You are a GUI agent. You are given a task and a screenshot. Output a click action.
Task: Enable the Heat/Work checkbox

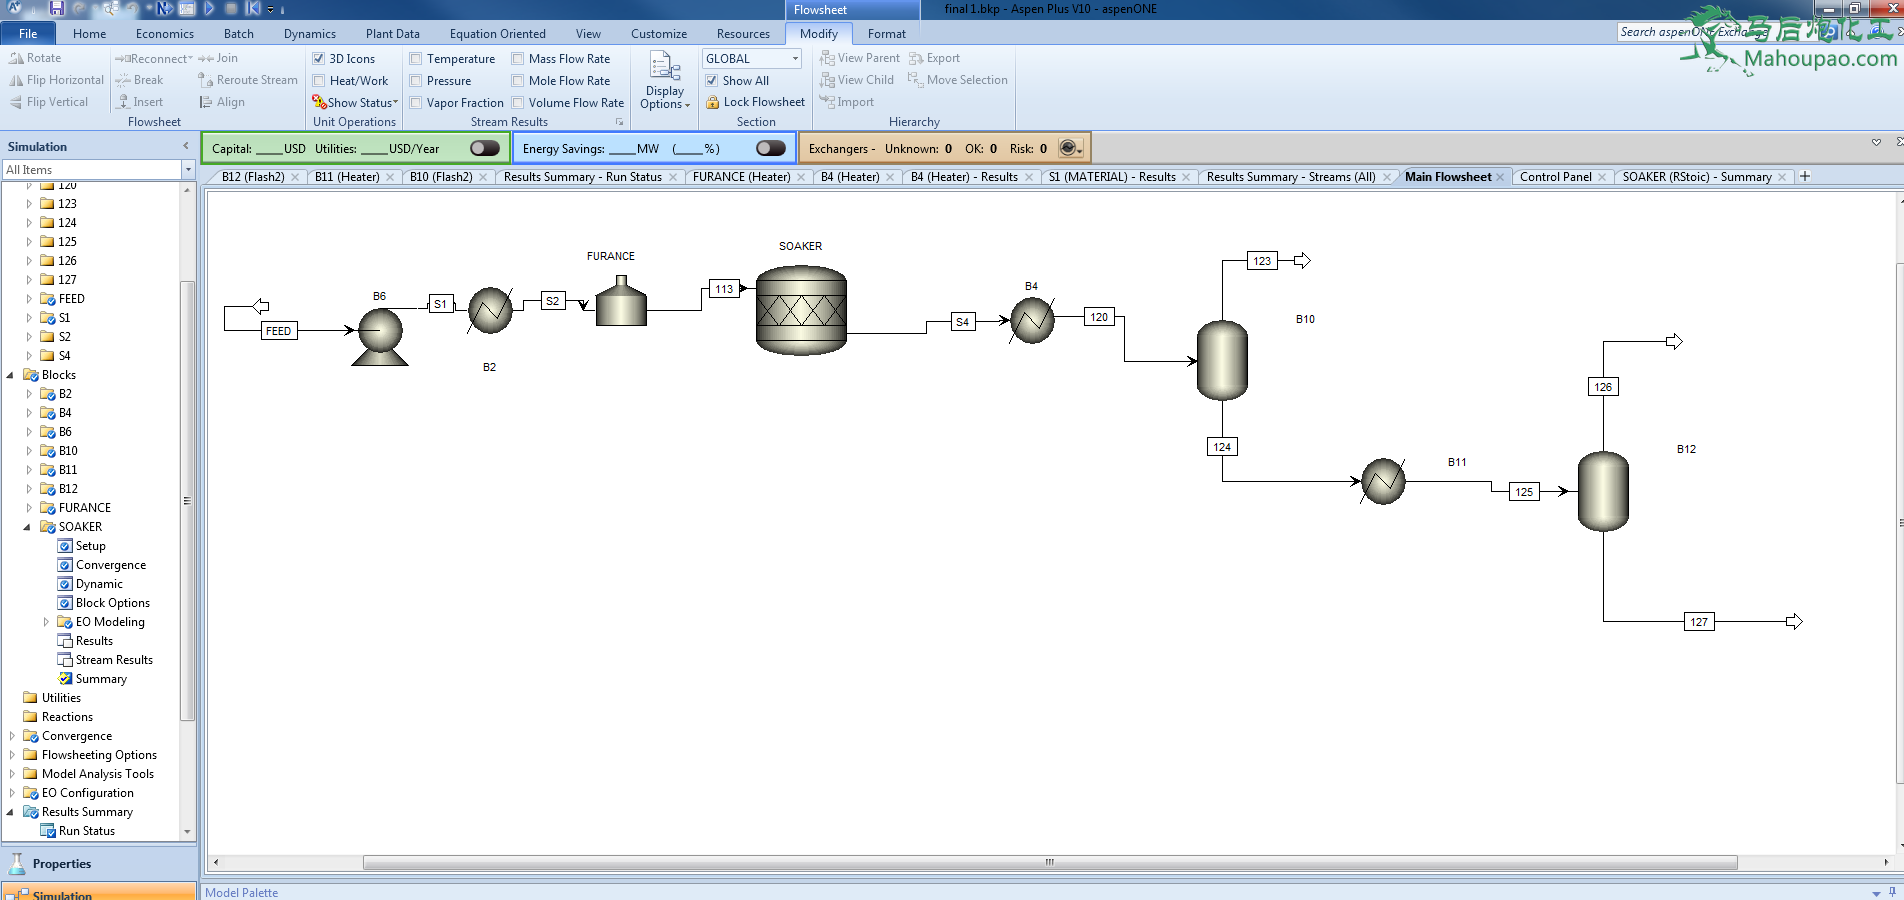tap(319, 81)
